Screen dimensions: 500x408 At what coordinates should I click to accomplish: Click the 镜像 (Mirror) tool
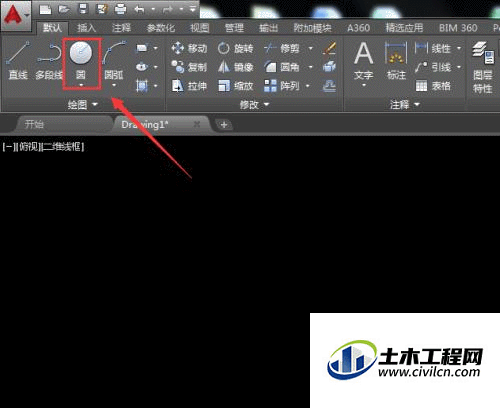coord(236,67)
